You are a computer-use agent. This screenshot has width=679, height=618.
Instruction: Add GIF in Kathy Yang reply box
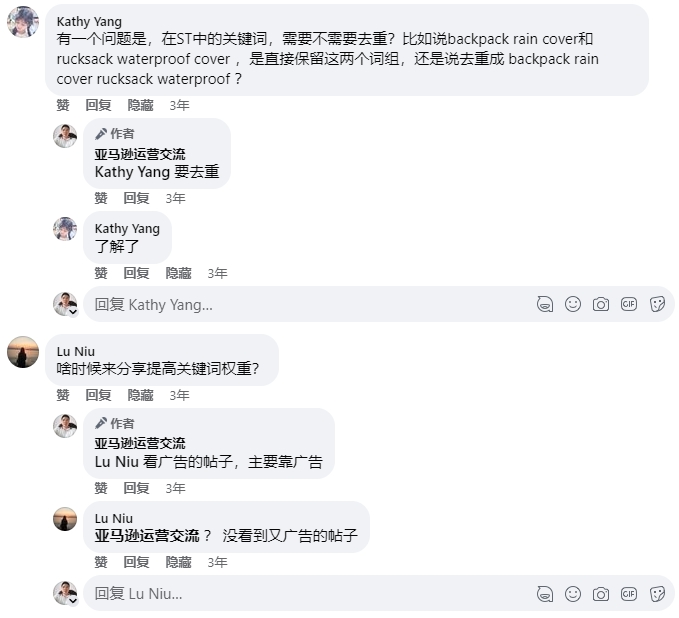click(x=629, y=304)
